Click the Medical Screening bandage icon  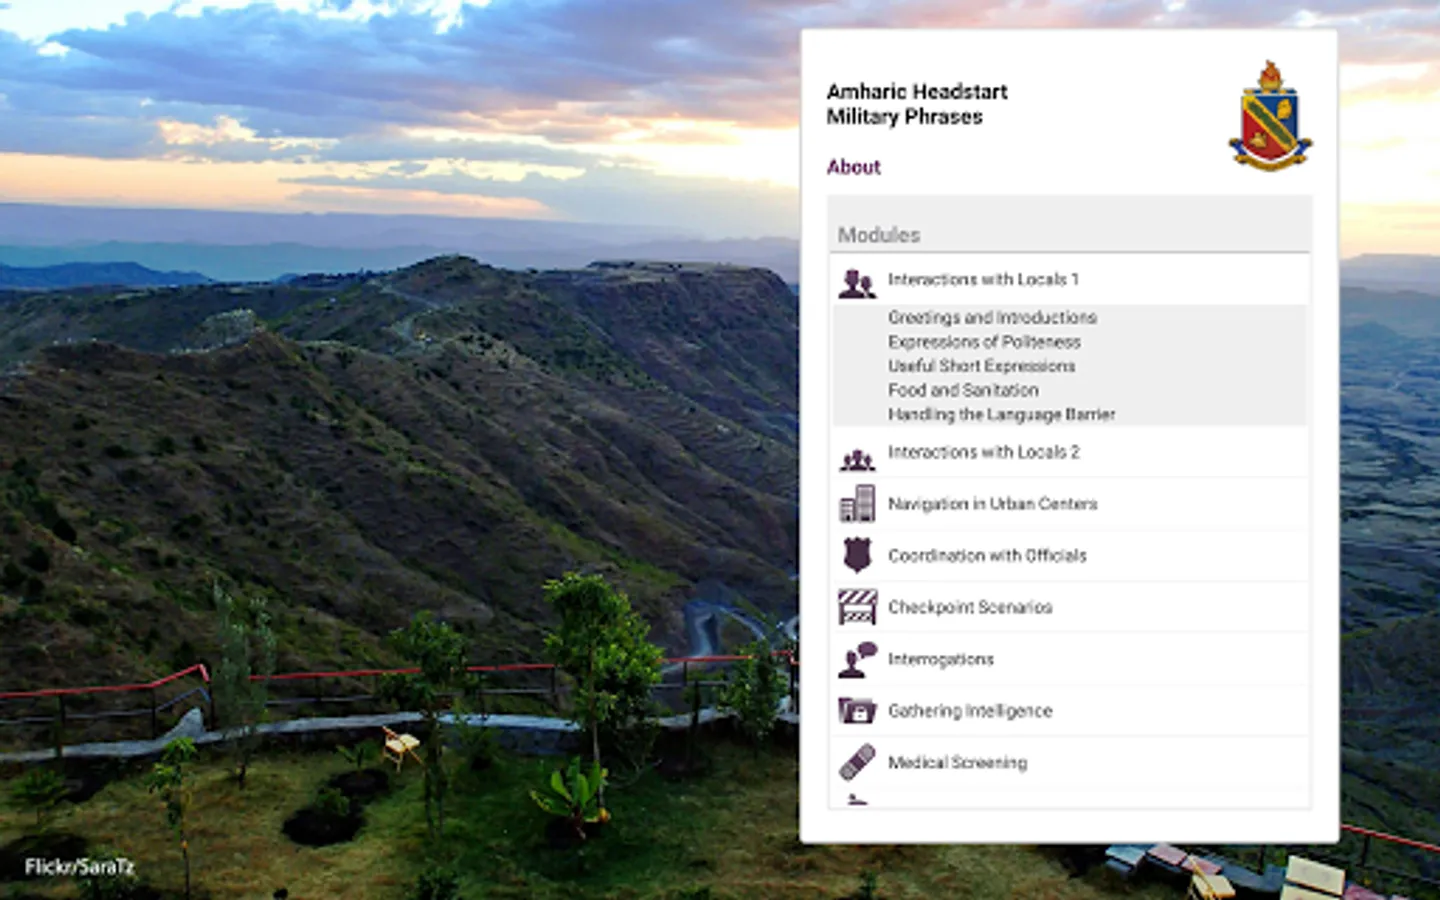click(x=857, y=763)
